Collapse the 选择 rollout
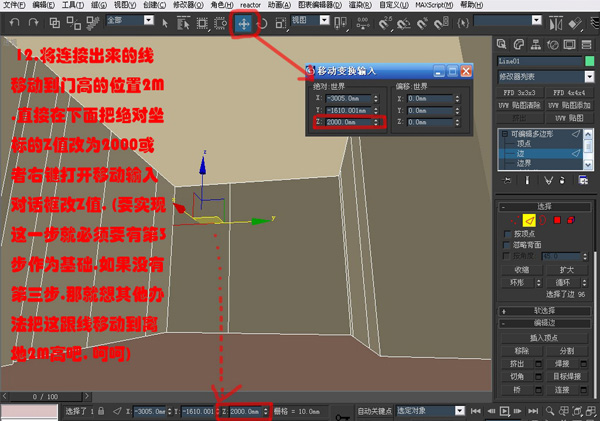This screenshot has height=421, width=600. pos(545,207)
